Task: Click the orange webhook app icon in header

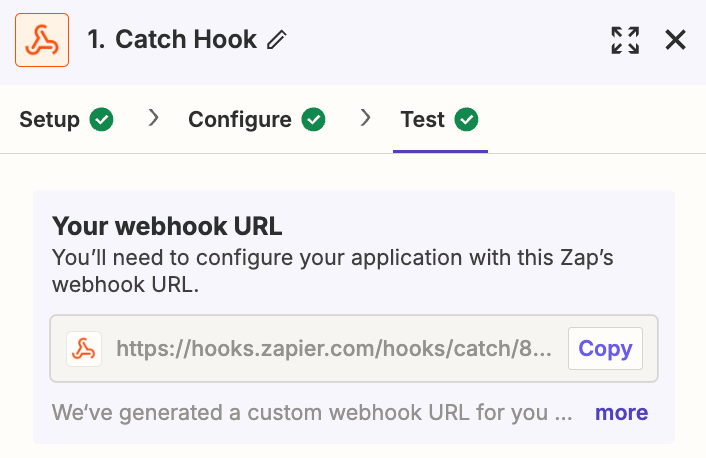Action: pyautogui.click(x=42, y=40)
